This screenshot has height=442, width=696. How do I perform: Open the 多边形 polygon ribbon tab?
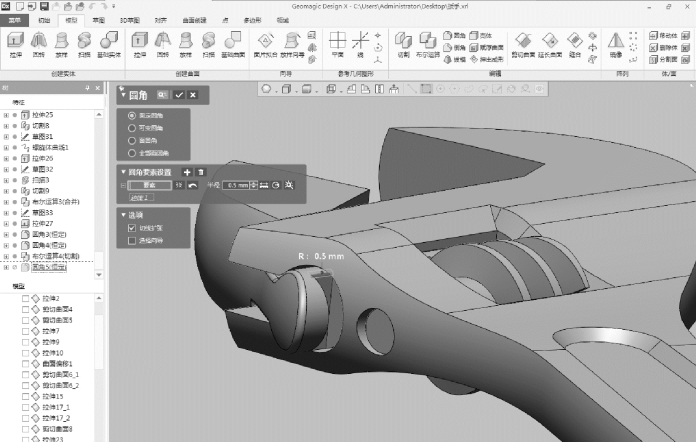point(252,19)
